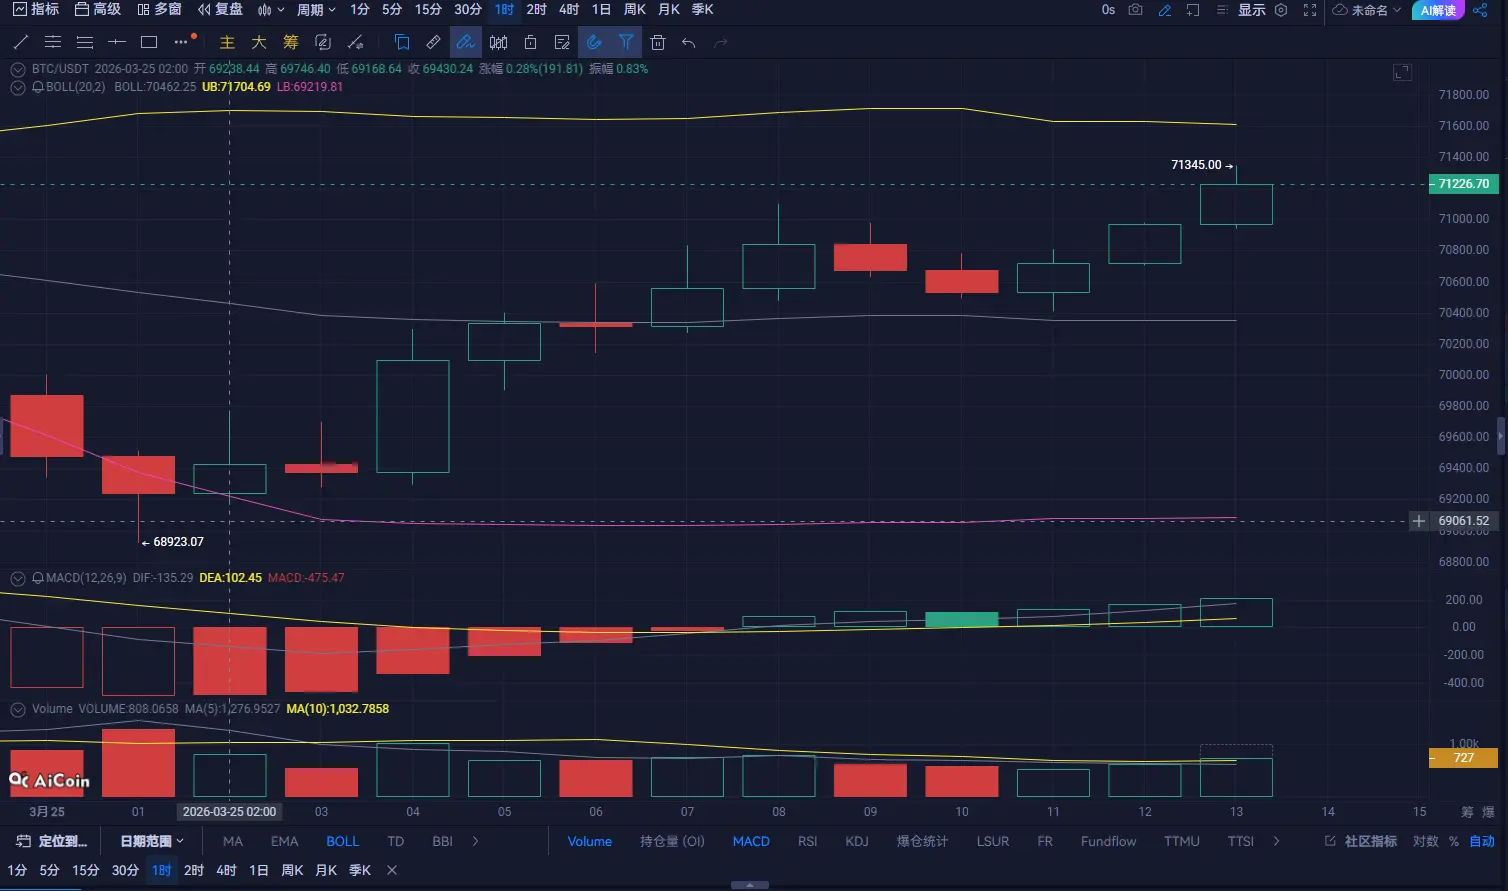Click the add-window icon near camera
This screenshot has width=1508, height=891.
pos(1193,10)
